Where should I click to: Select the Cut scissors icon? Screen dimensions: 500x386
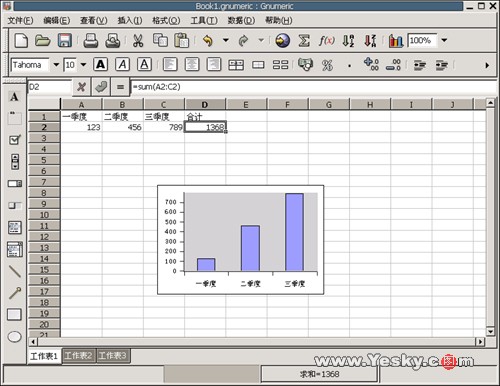pos(138,40)
